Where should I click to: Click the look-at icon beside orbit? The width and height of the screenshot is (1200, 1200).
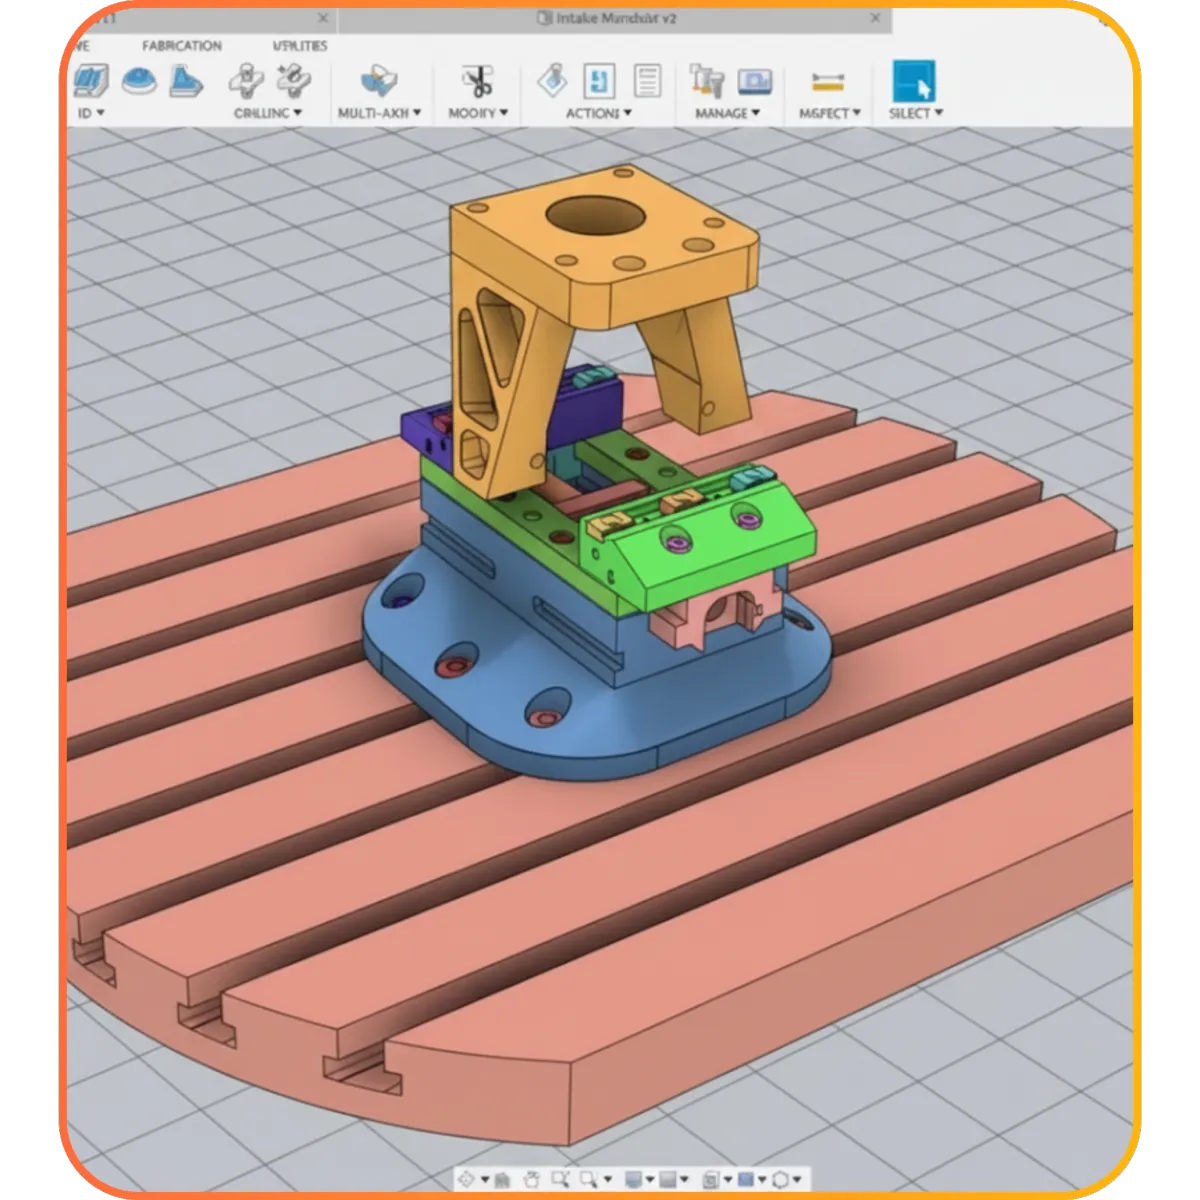point(502,1181)
